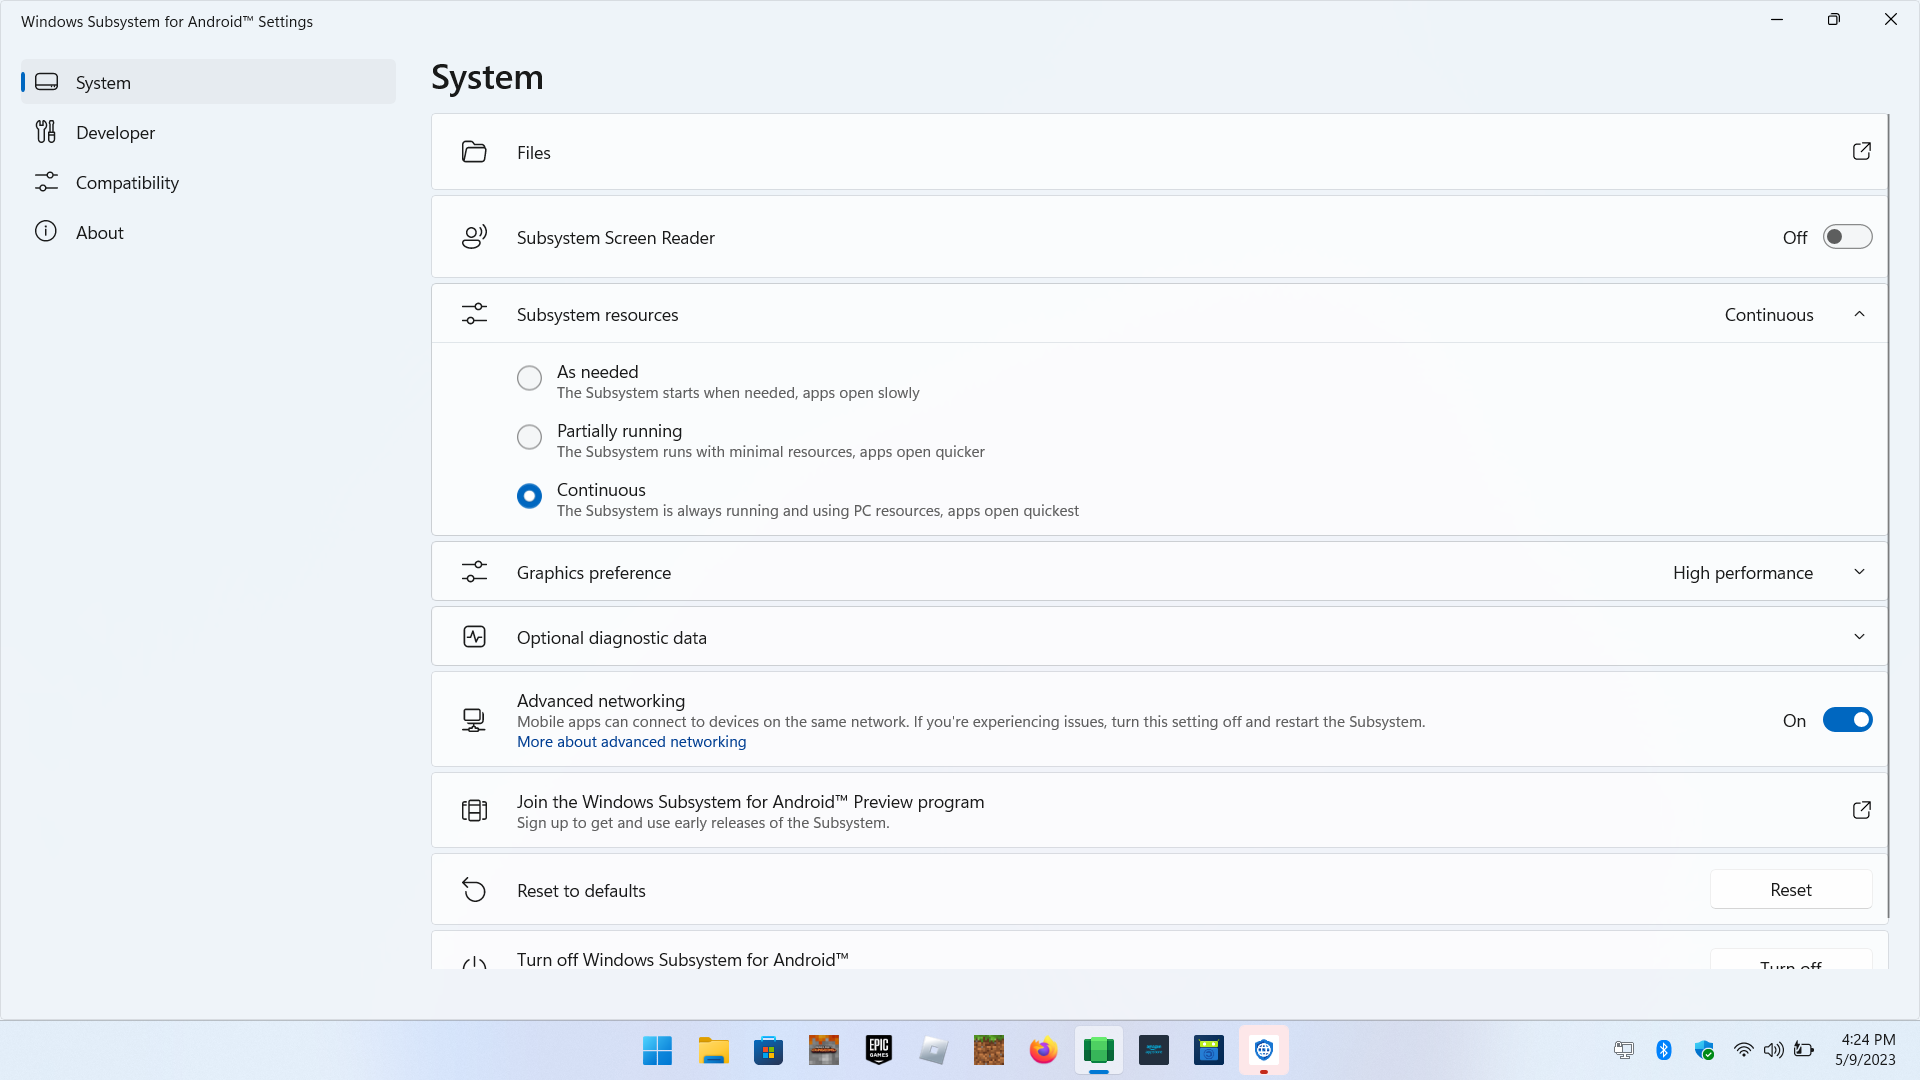Viewport: 1920px width, 1080px height.
Task: Open the Roblox taskbar icon
Action: coord(934,1050)
